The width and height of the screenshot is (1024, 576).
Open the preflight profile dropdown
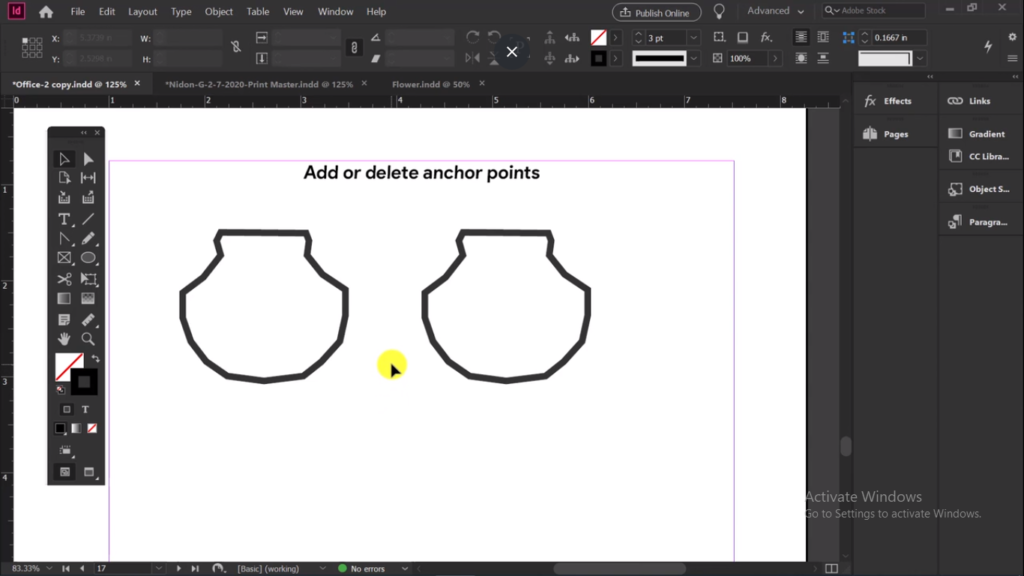[322, 569]
